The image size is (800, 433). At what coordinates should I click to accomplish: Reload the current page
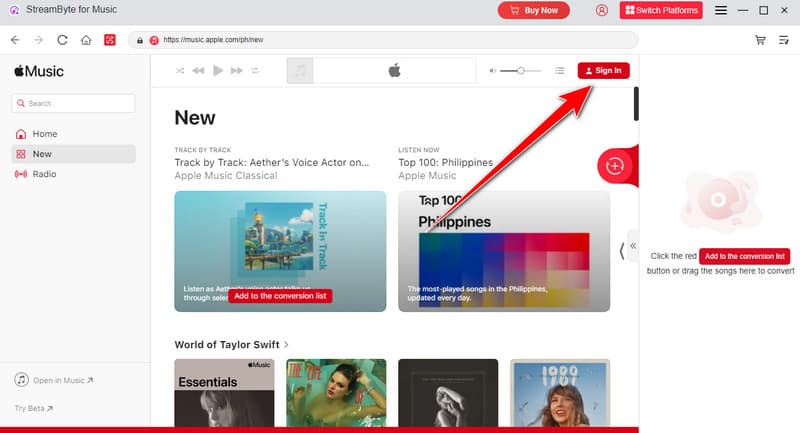point(62,40)
